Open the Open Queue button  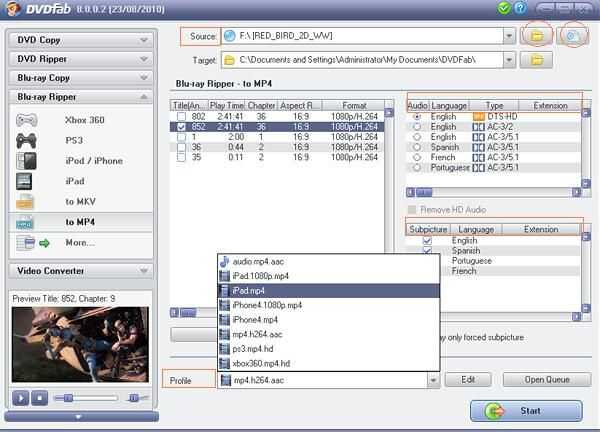547,380
